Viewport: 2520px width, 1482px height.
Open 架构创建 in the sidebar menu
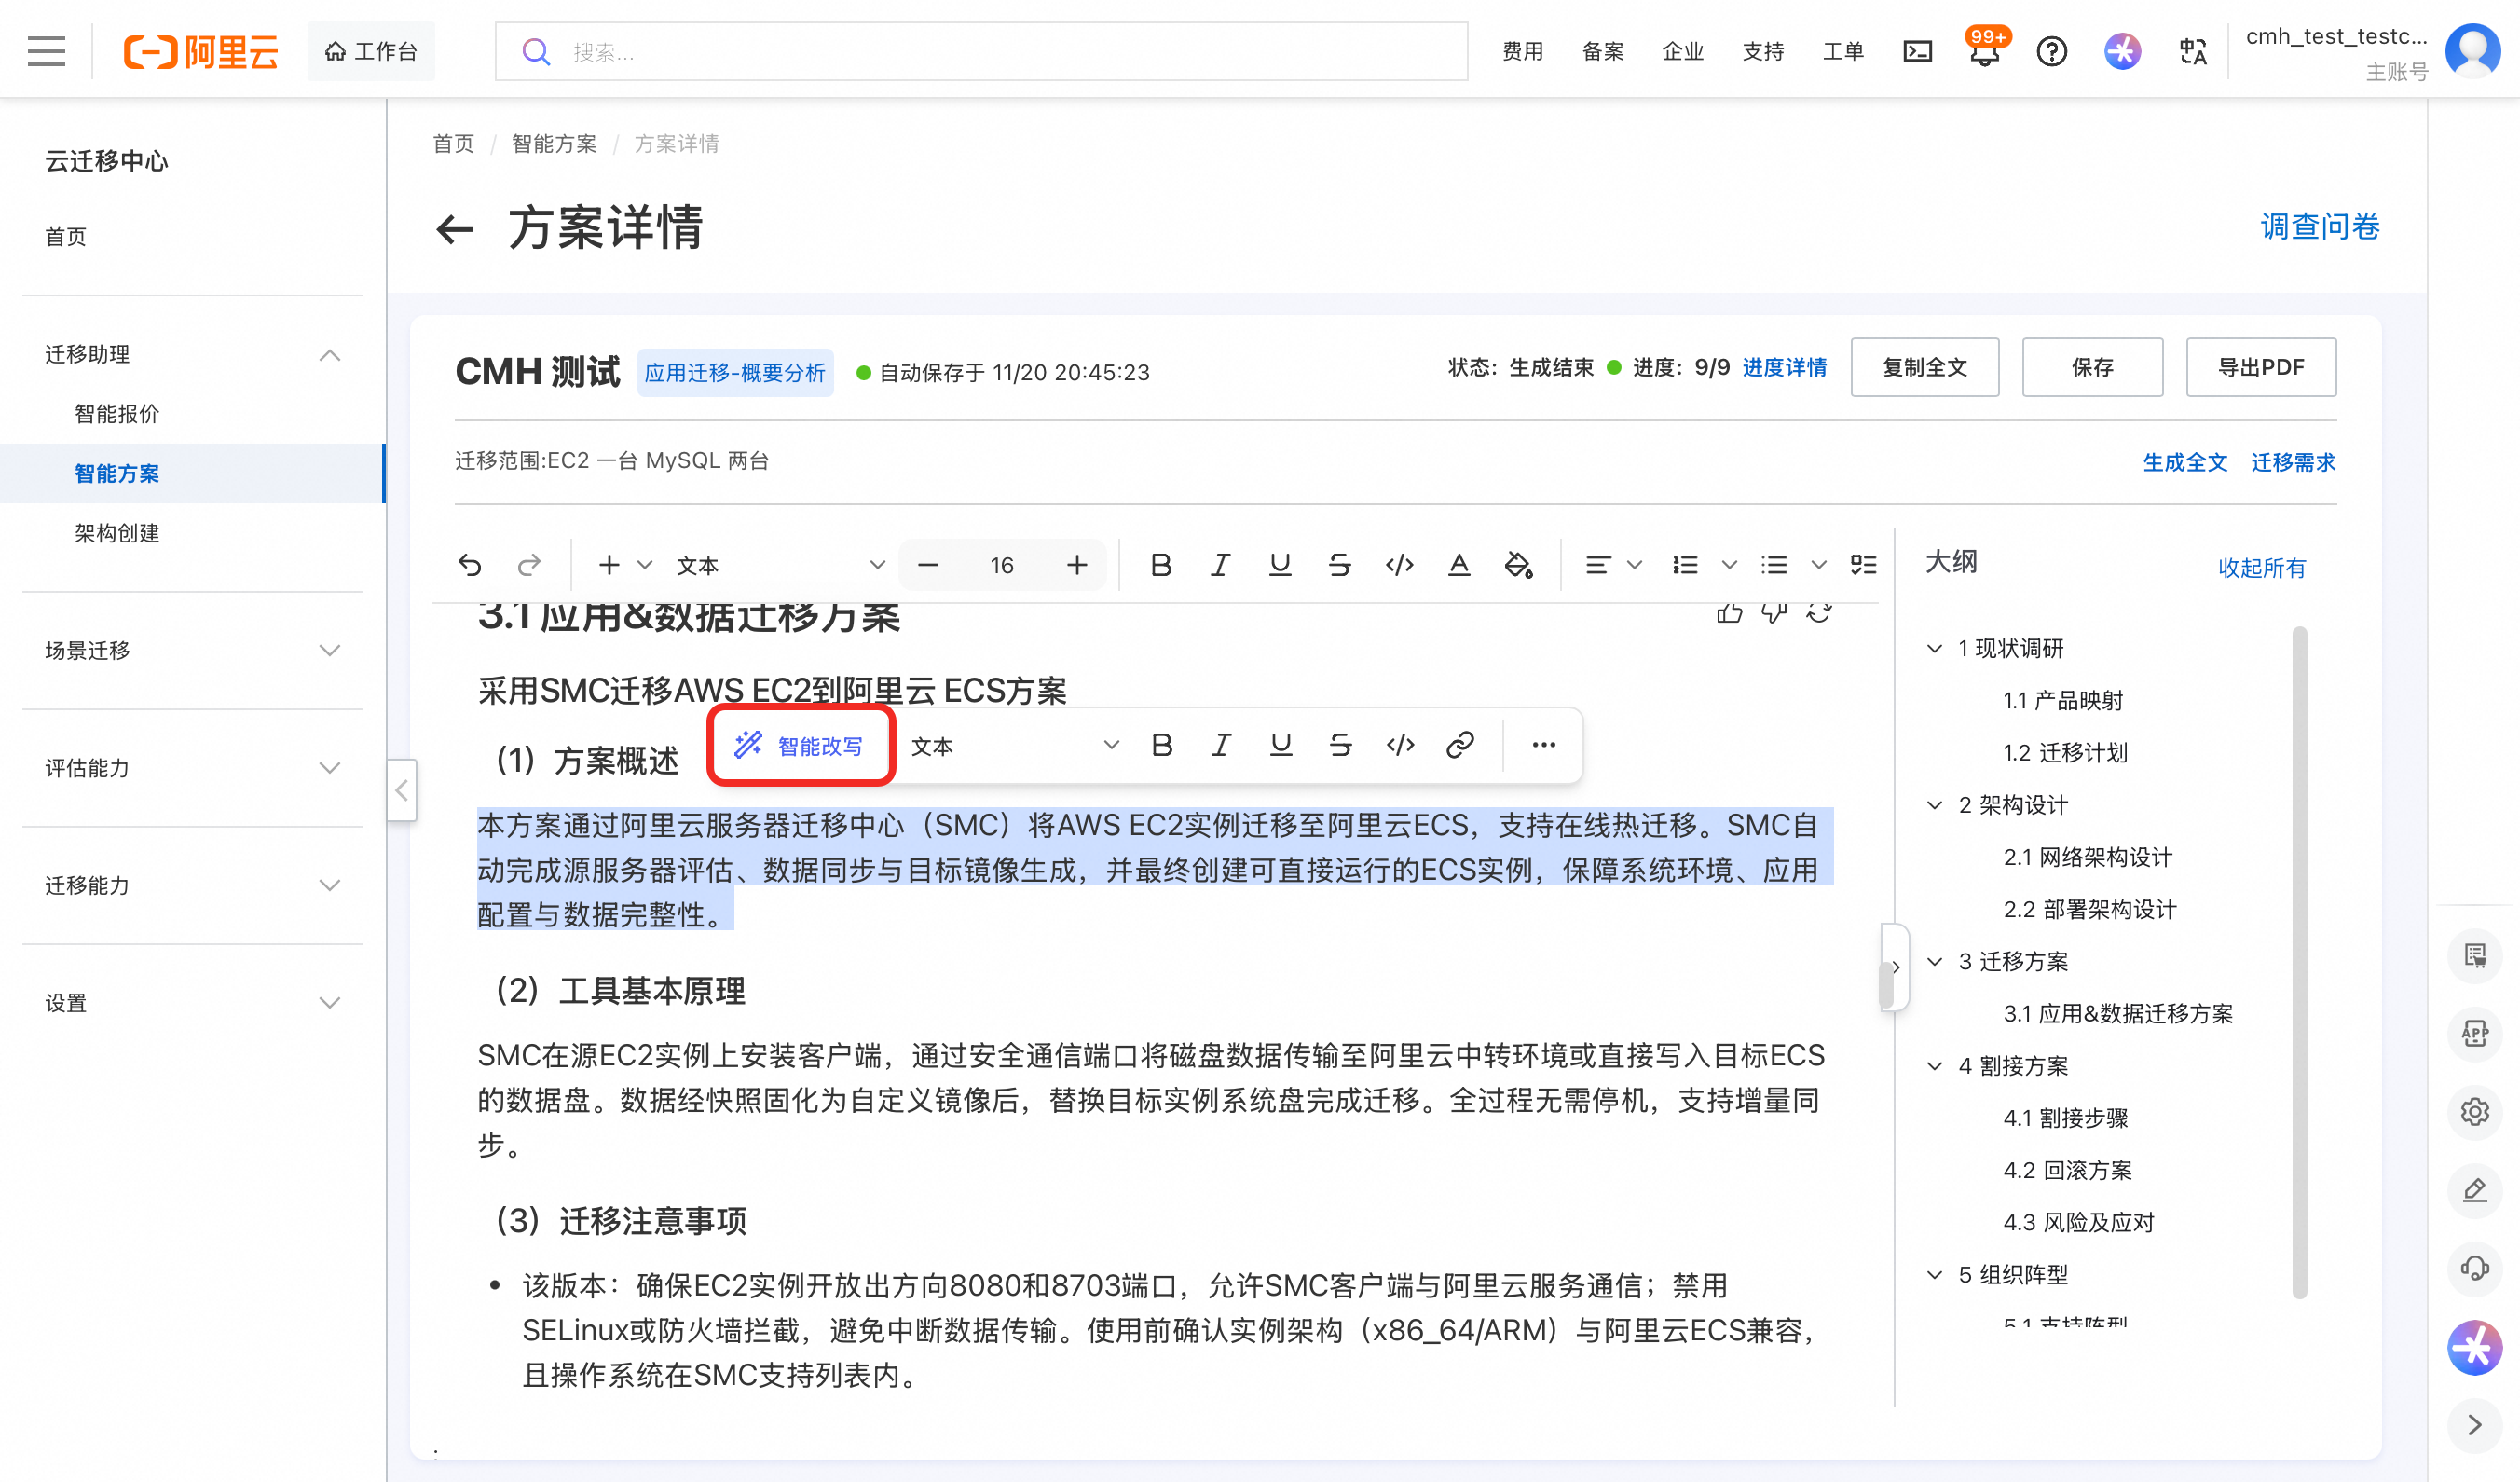(117, 533)
